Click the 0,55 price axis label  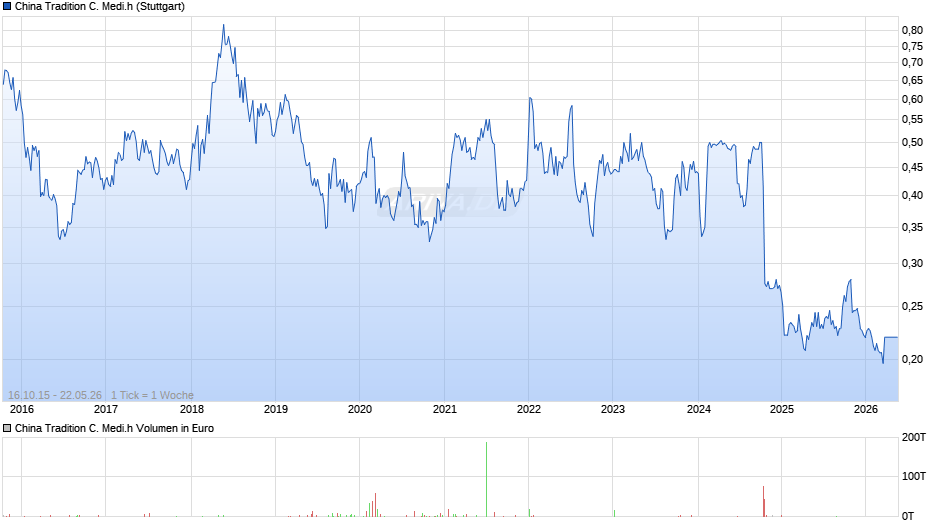tap(912, 119)
